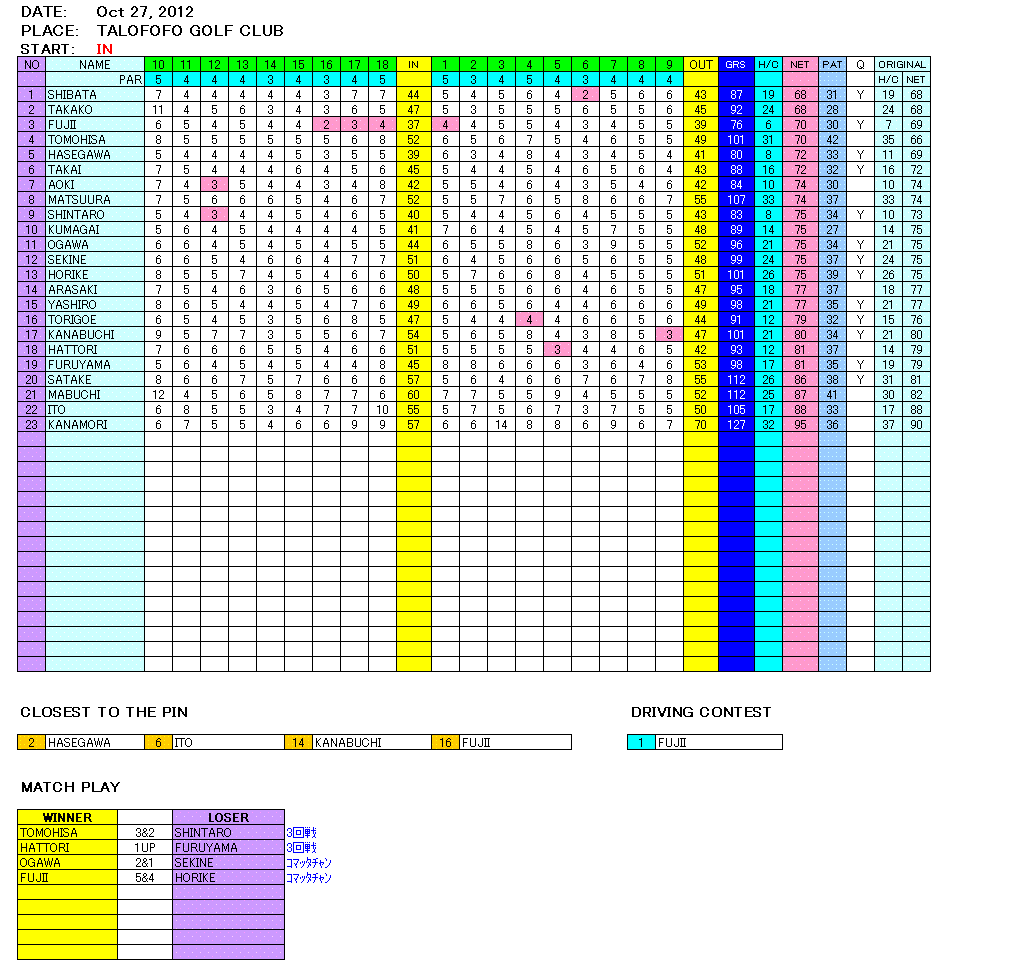
Task: Click the Oct 27, 2012 date text
Action: coord(145,12)
